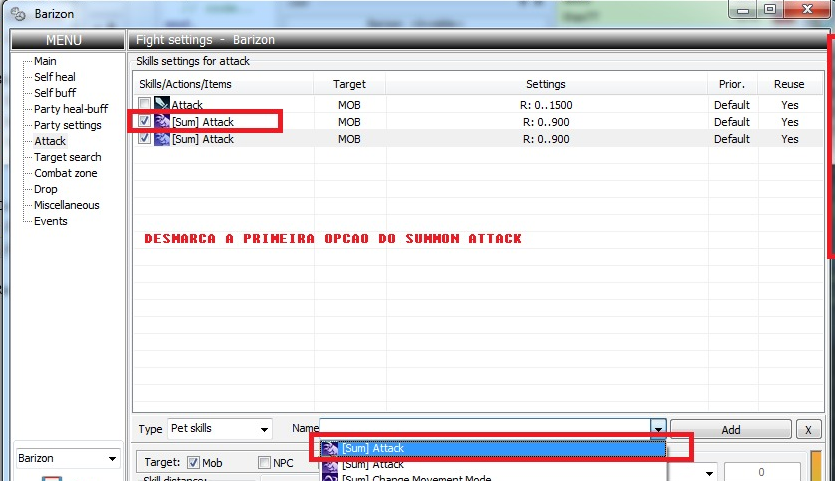
Task: Uncheck the first [Sum] Attack checkbox
Action: click(x=145, y=122)
